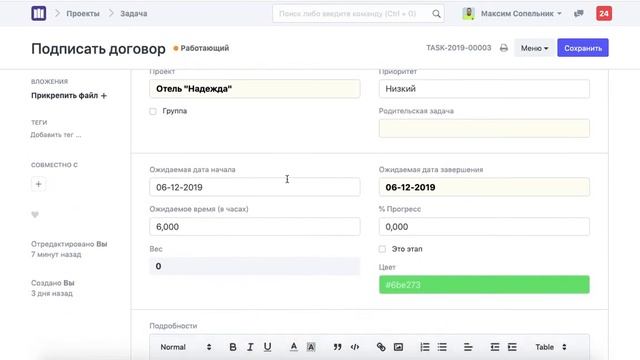Click the Ожидаемое время field 6,000

255,227
